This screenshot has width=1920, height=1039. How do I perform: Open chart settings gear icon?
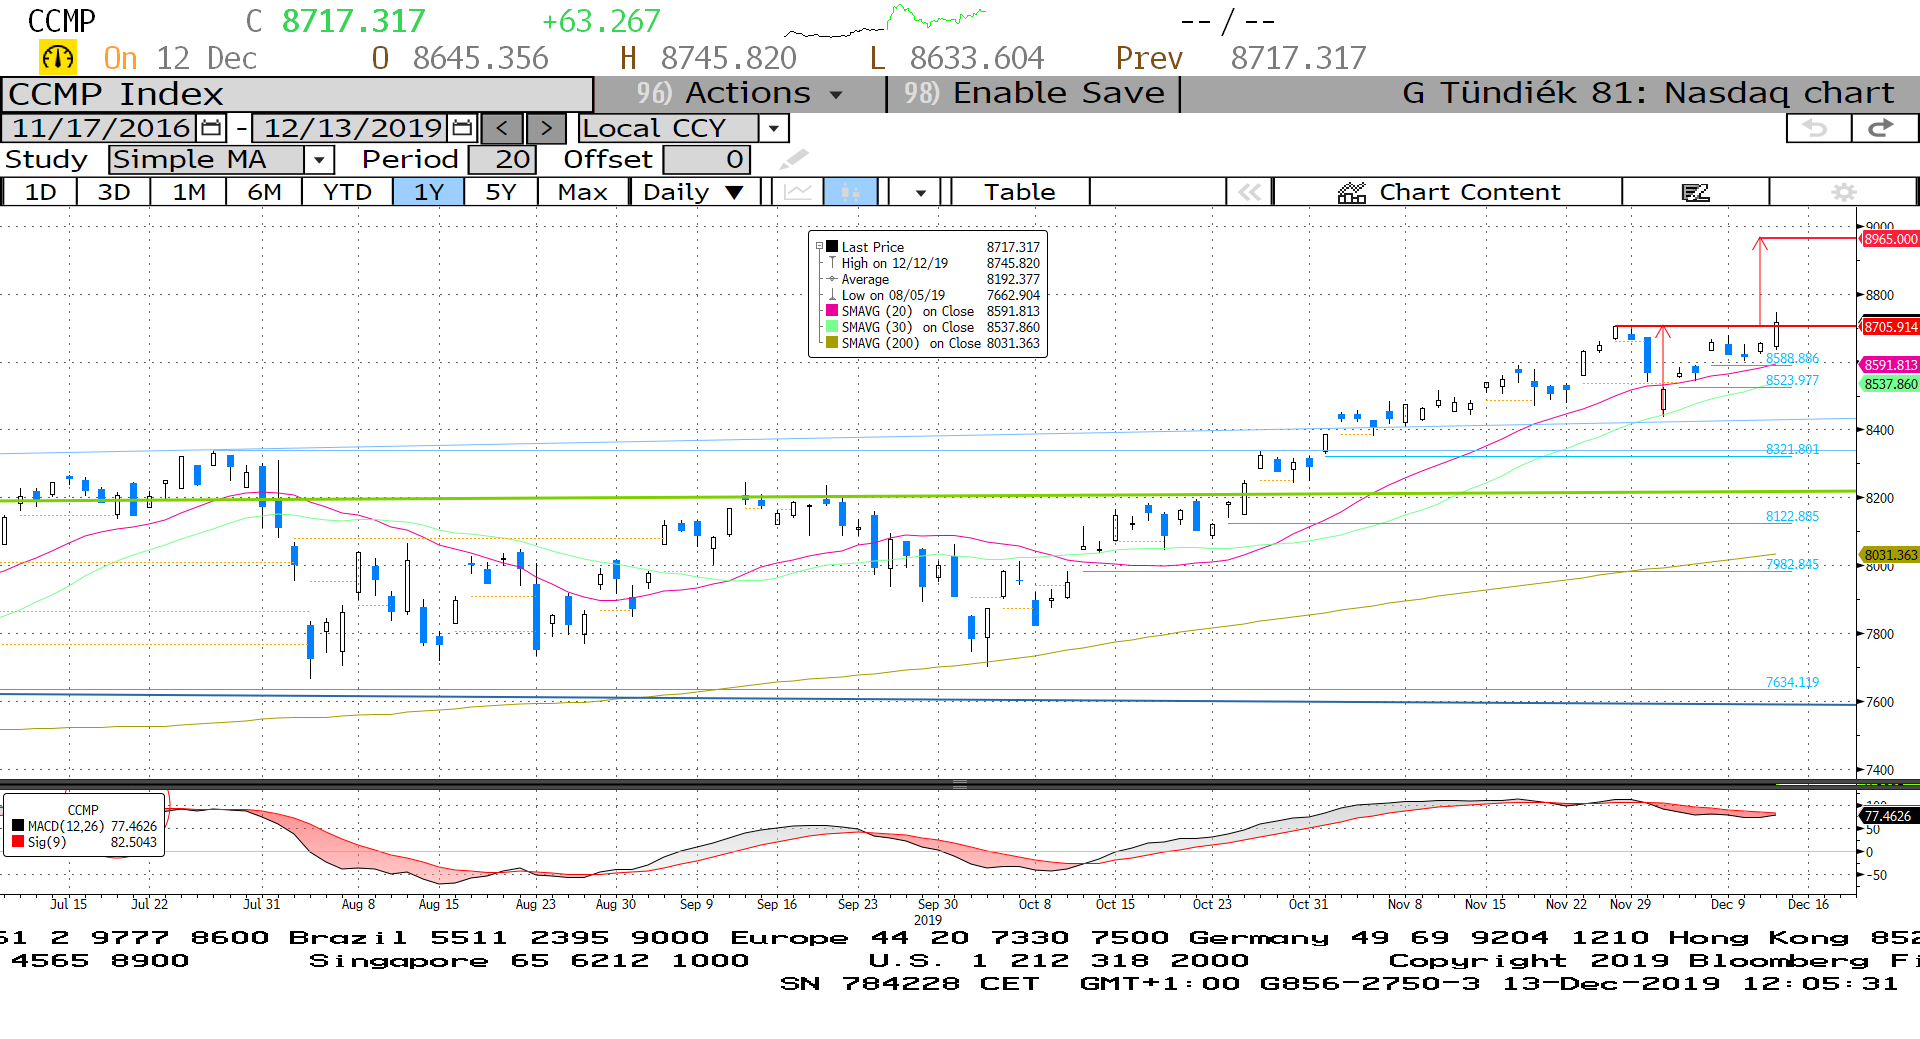[x=1844, y=192]
